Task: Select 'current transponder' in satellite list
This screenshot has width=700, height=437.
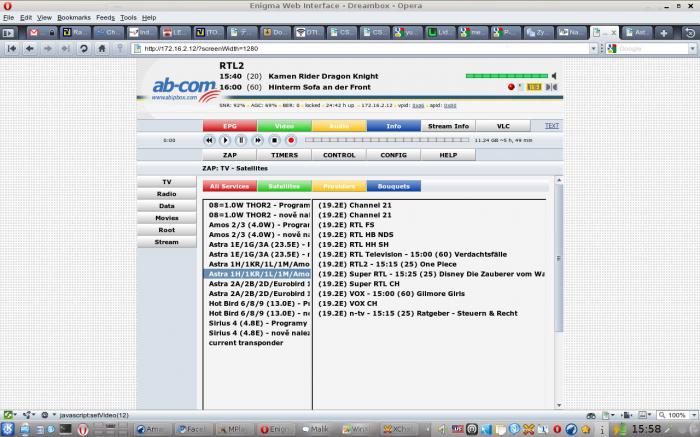Action: (246, 343)
